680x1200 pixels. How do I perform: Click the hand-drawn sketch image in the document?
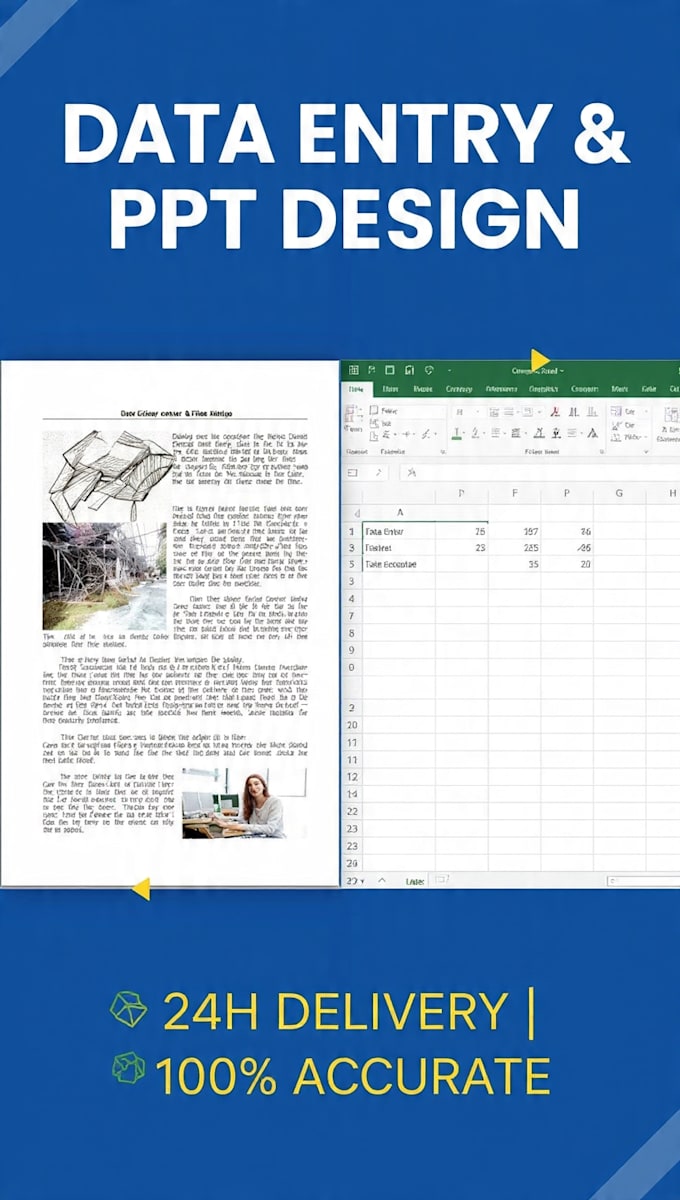click(x=108, y=476)
